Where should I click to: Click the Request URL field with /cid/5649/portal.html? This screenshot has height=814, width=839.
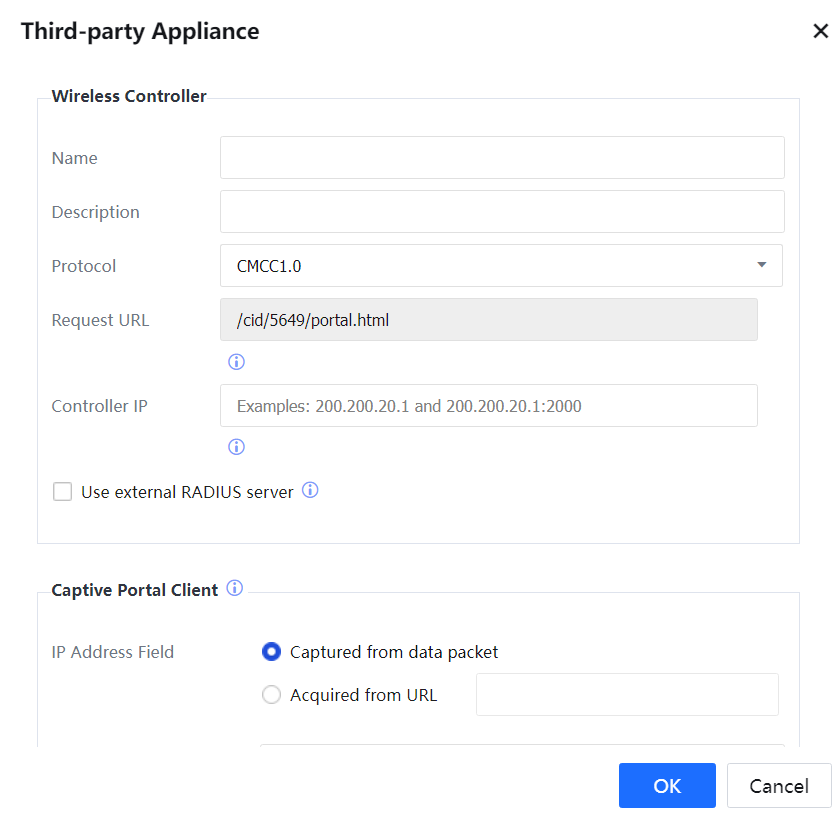pos(488,320)
